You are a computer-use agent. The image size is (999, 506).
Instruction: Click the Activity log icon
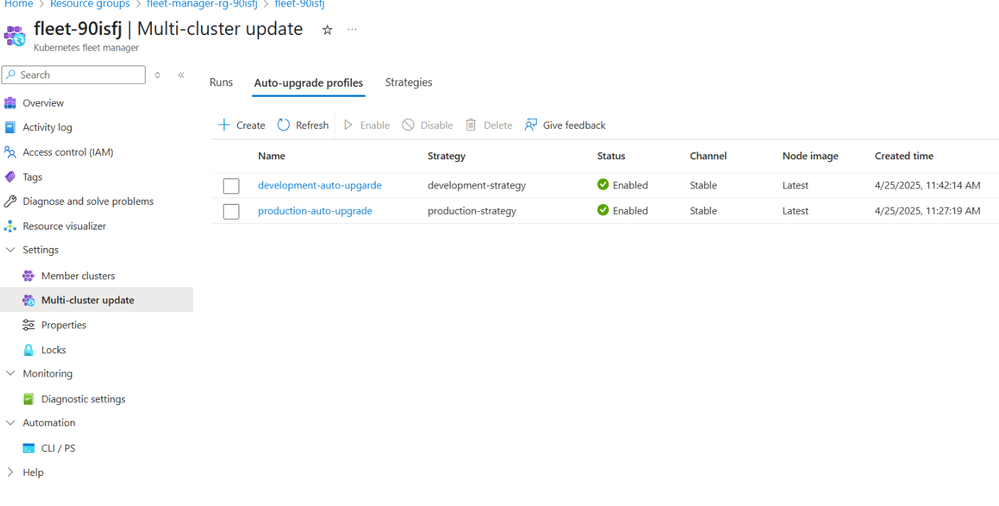click(10, 127)
